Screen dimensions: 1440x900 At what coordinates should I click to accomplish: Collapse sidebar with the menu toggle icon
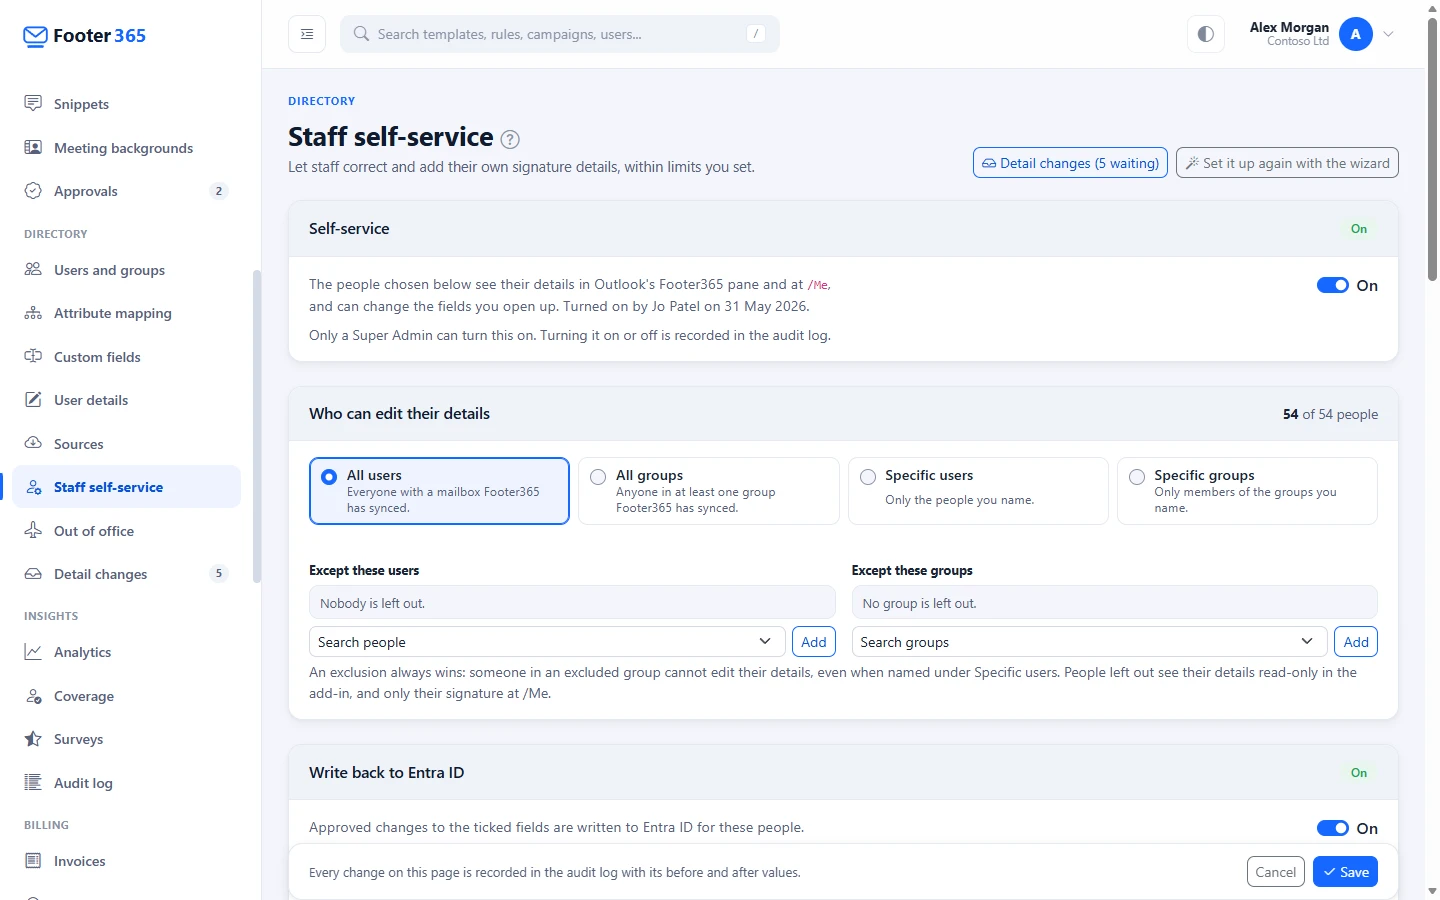point(307,34)
